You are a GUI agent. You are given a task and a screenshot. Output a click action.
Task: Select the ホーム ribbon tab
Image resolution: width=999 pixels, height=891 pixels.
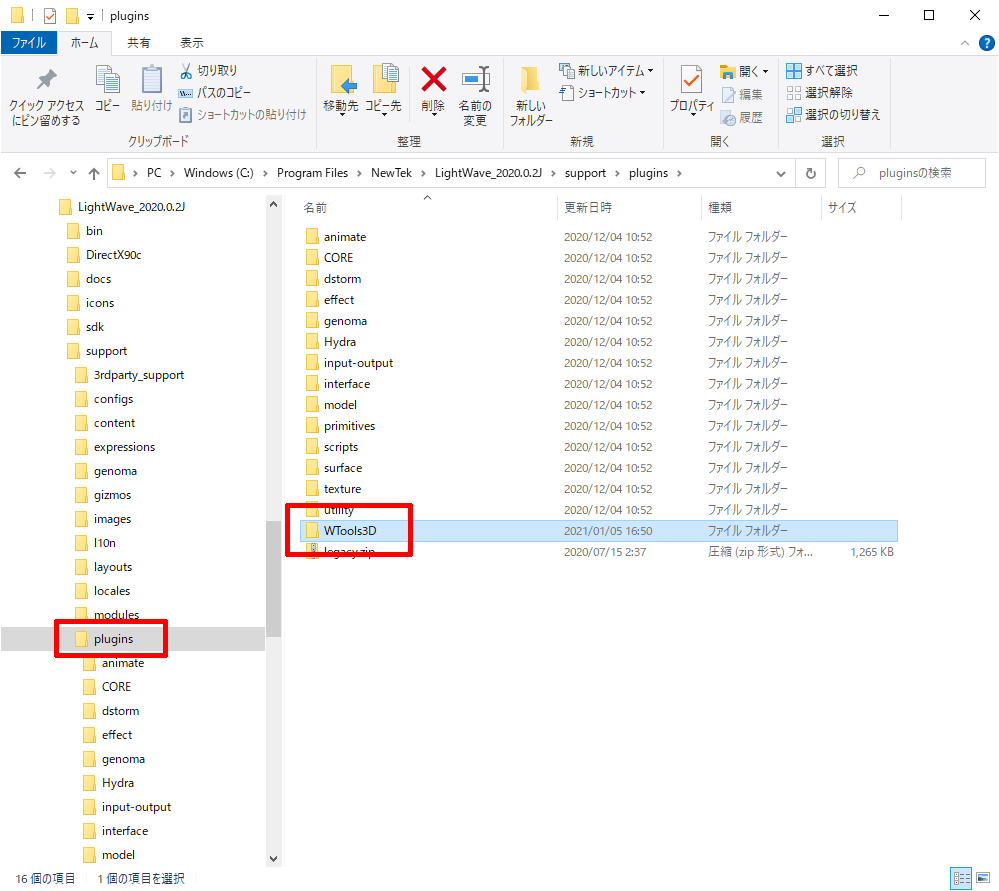pos(84,43)
